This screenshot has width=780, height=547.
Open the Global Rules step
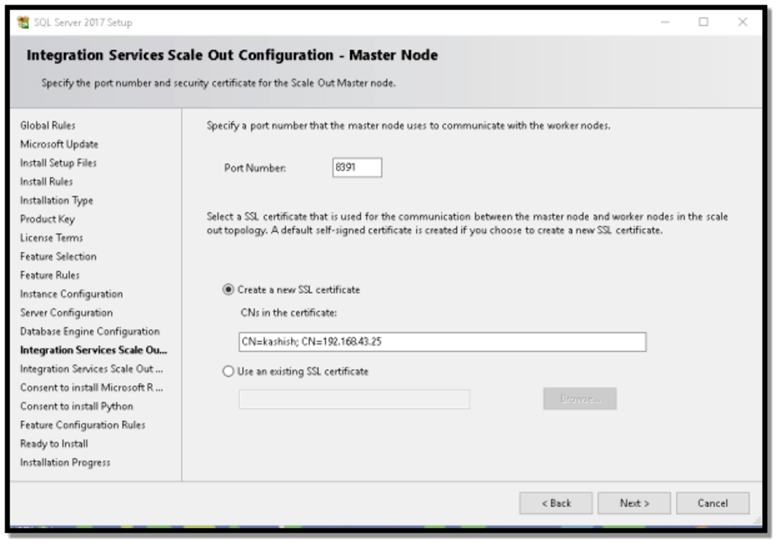click(48, 125)
